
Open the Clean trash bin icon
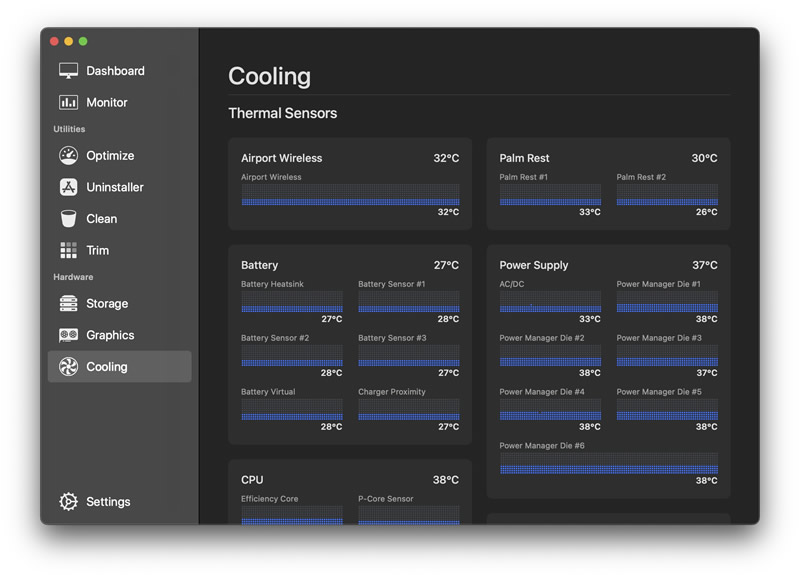point(68,219)
